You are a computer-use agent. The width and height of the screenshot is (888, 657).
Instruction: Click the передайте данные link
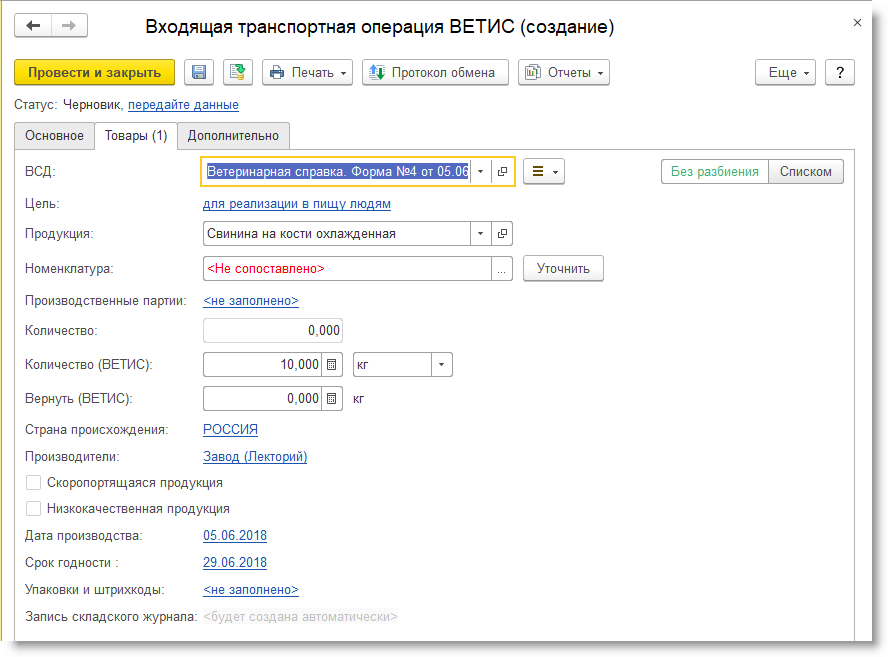click(183, 105)
